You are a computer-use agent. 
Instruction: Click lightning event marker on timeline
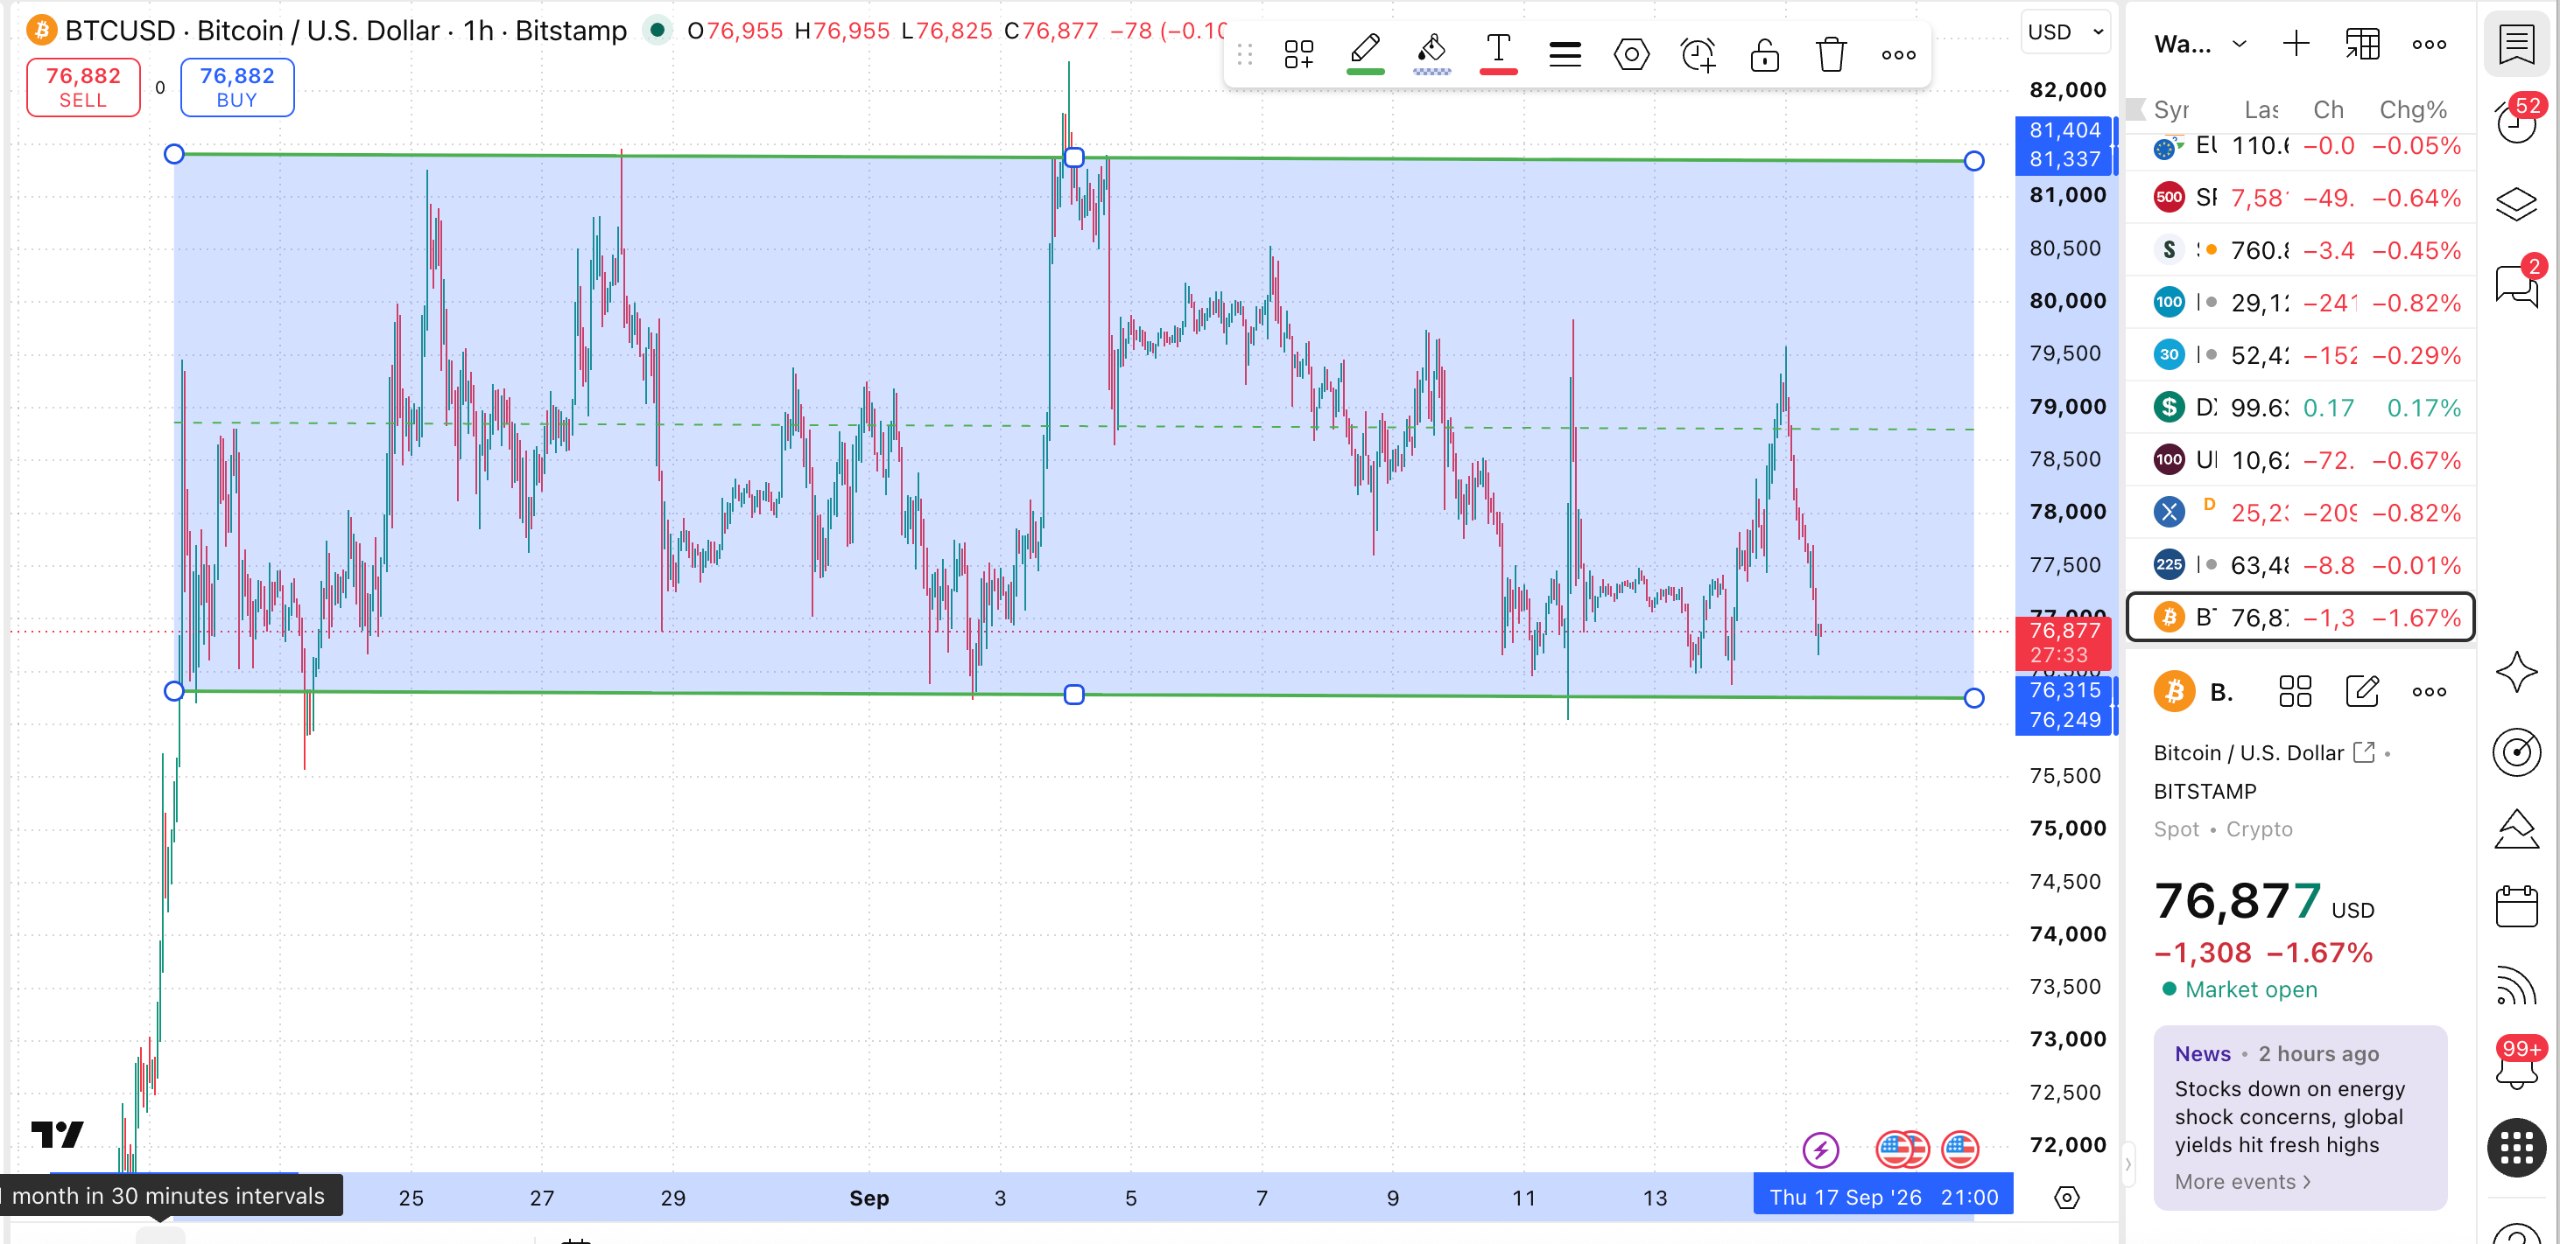click(x=1820, y=1150)
